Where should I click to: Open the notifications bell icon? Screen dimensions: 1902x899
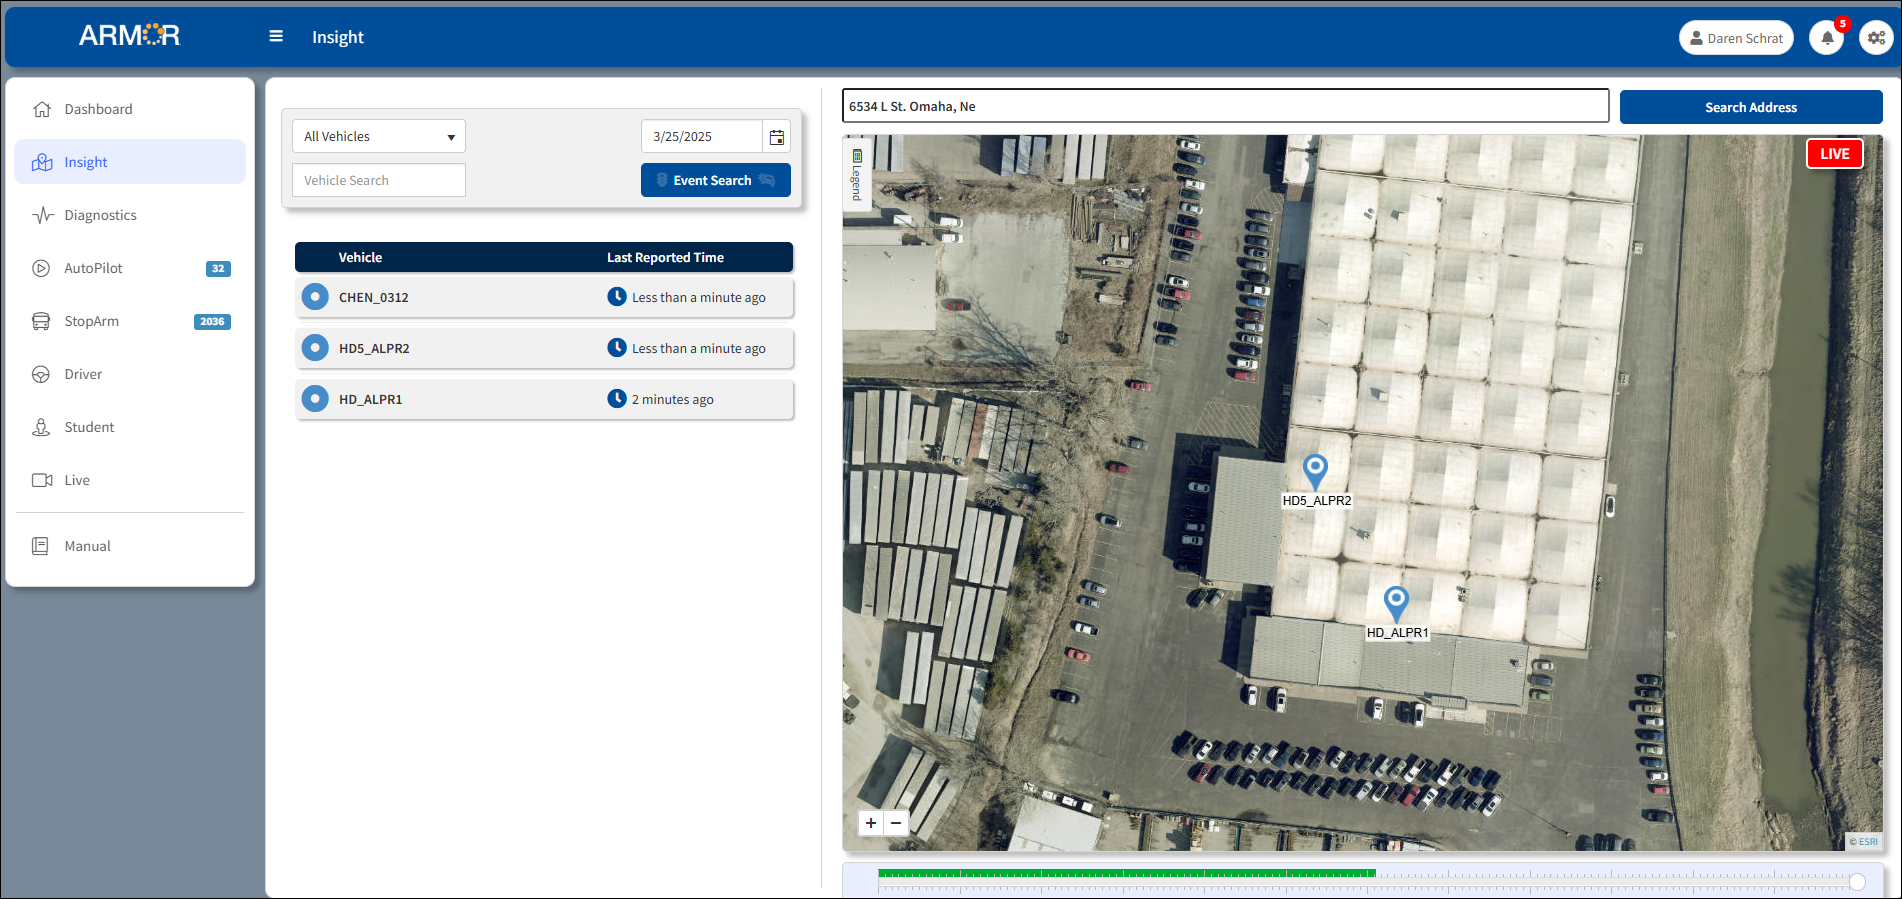pyautogui.click(x=1826, y=38)
